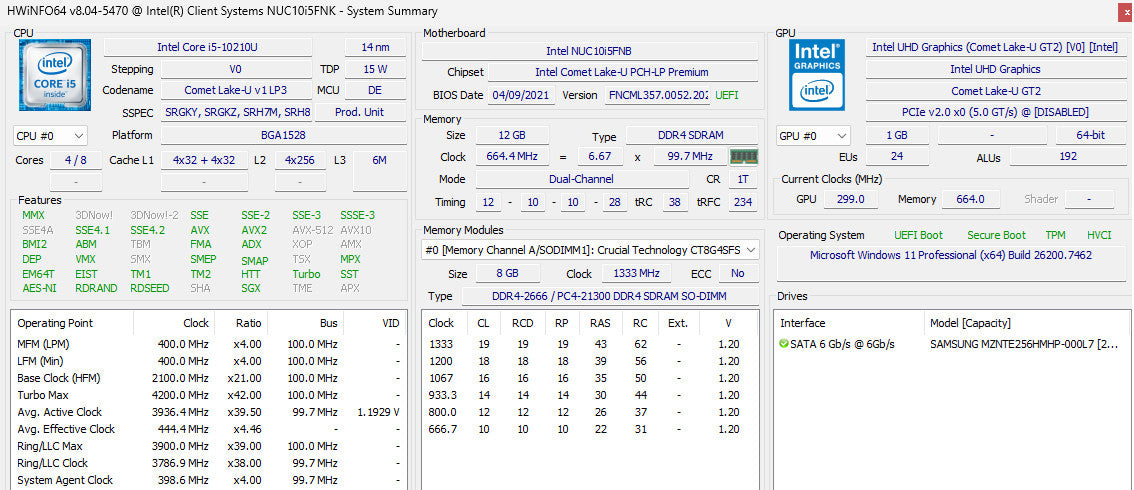The width and height of the screenshot is (1134, 490).
Task: Click the green memory module icon
Action: (743, 157)
